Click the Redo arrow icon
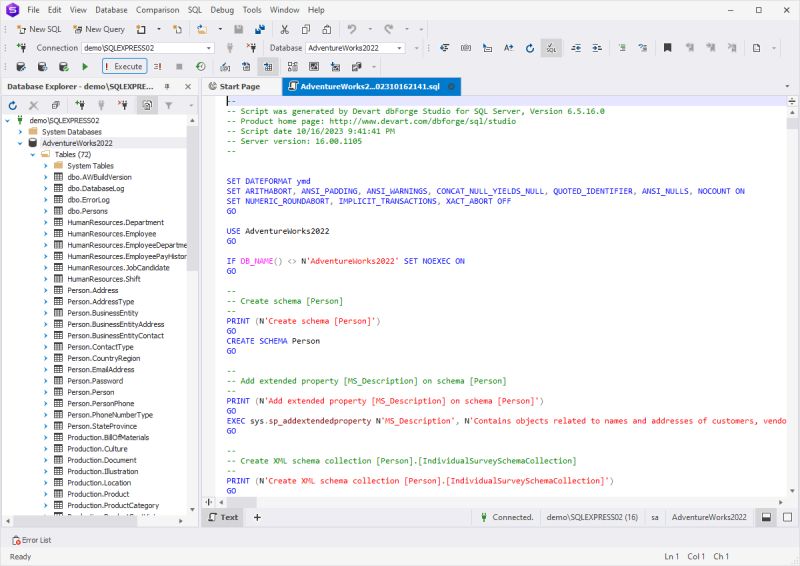This screenshot has width=800, height=566. pos(389,29)
